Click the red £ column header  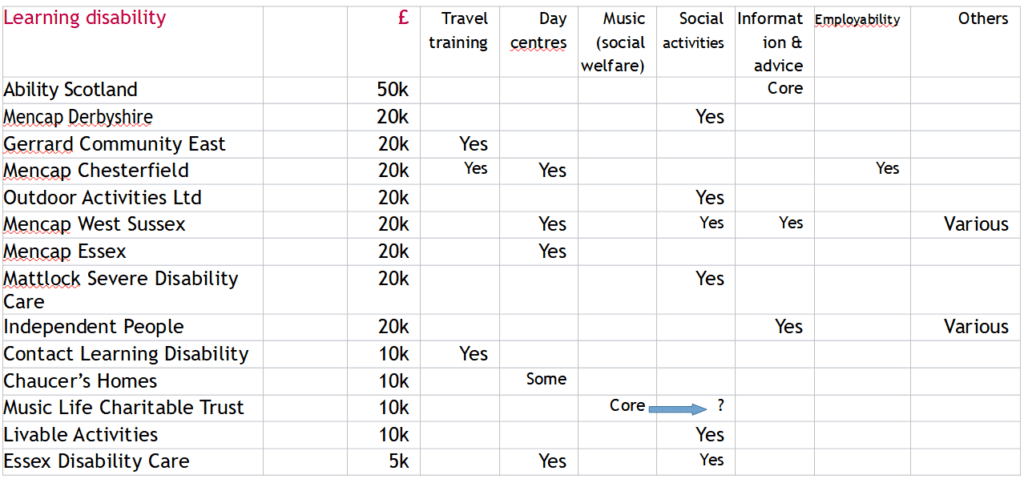click(402, 18)
